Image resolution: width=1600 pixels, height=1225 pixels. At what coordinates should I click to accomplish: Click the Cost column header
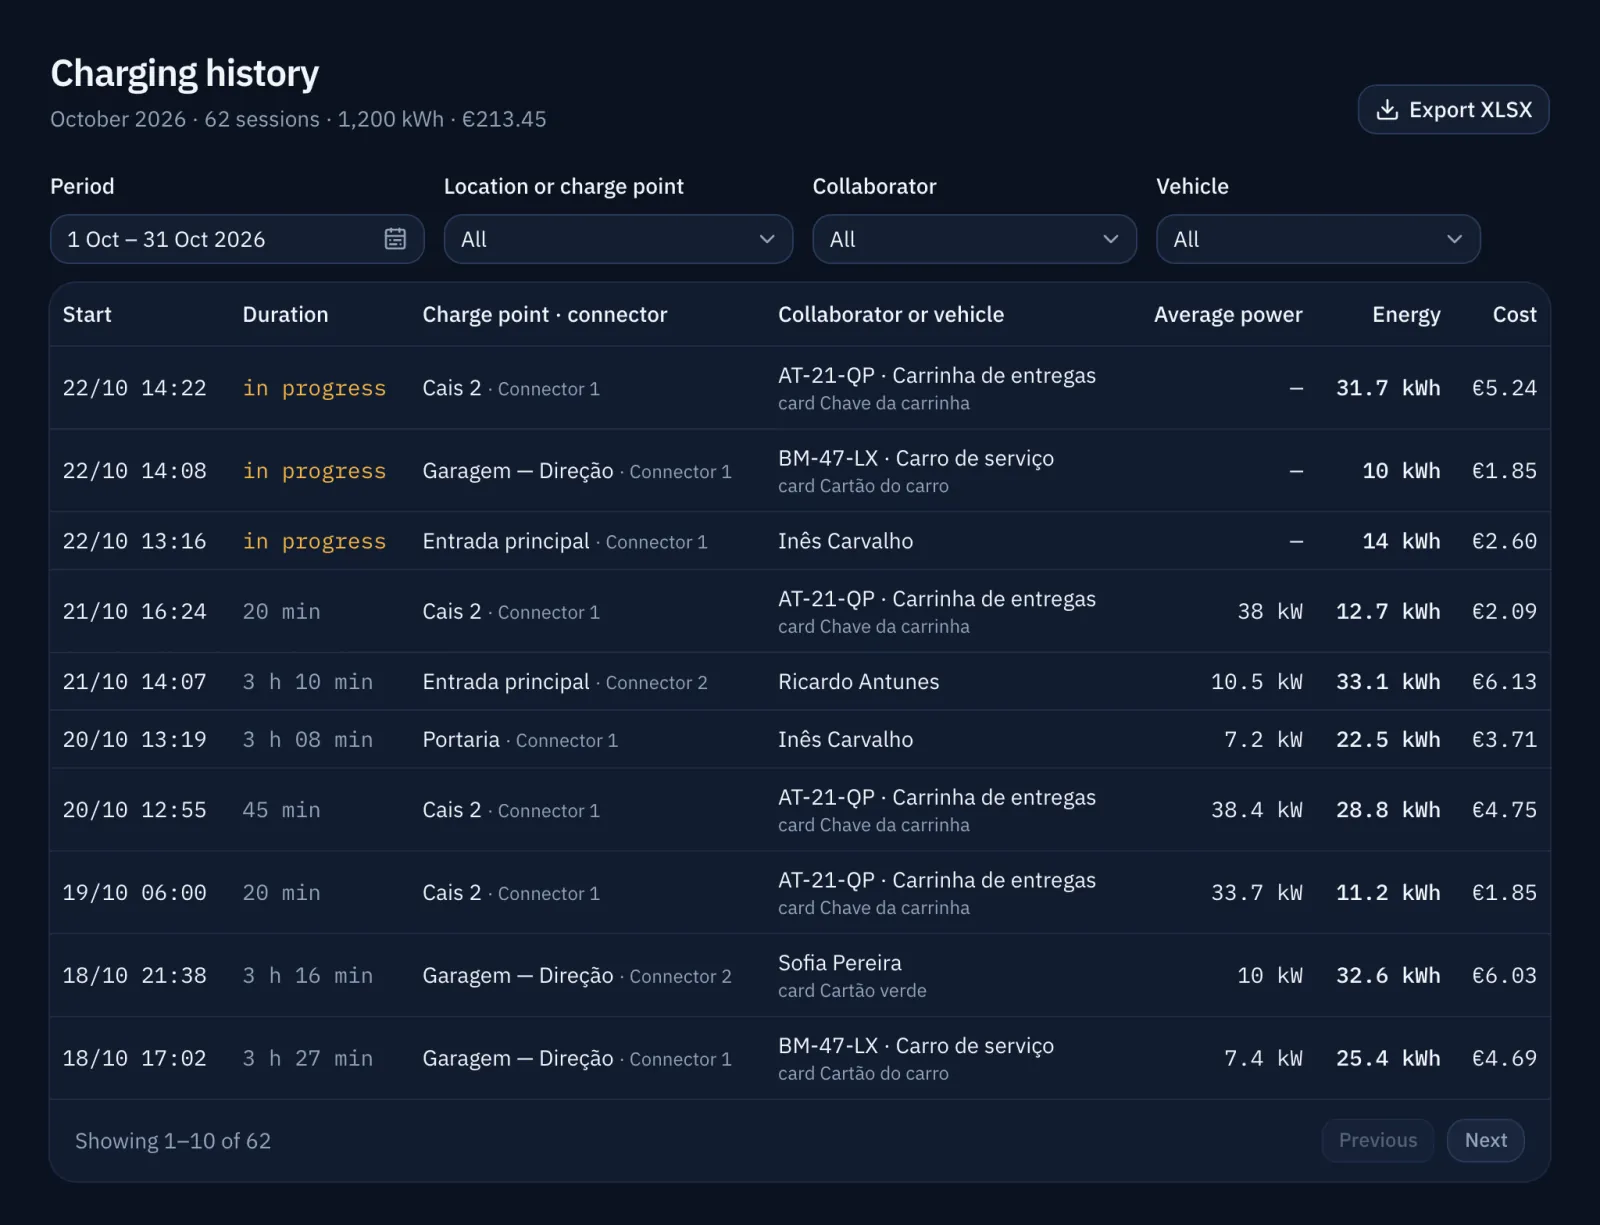[1514, 314]
